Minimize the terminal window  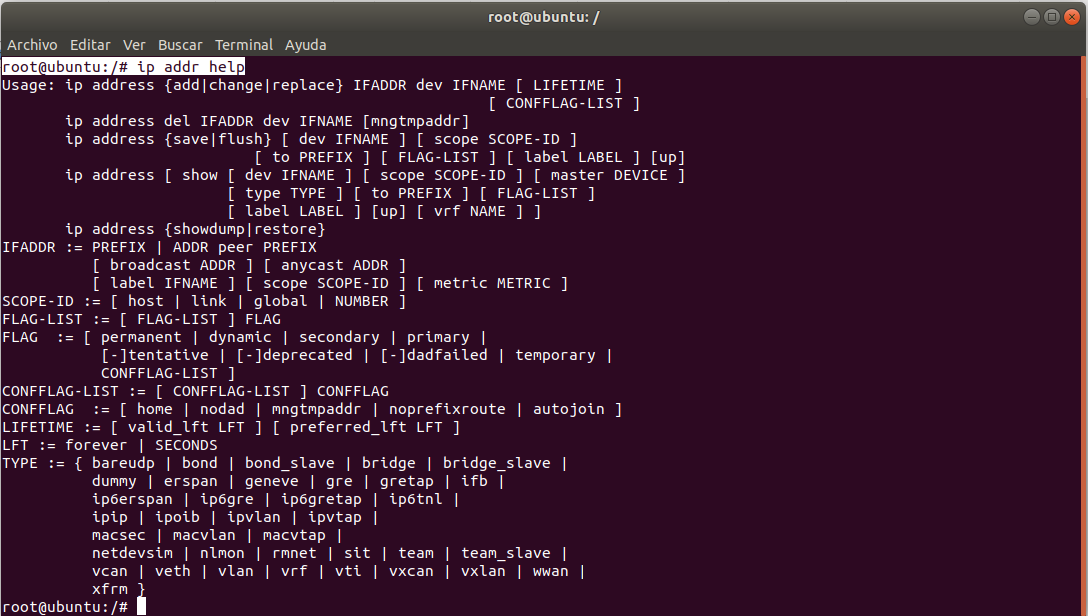click(x=1033, y=17)
